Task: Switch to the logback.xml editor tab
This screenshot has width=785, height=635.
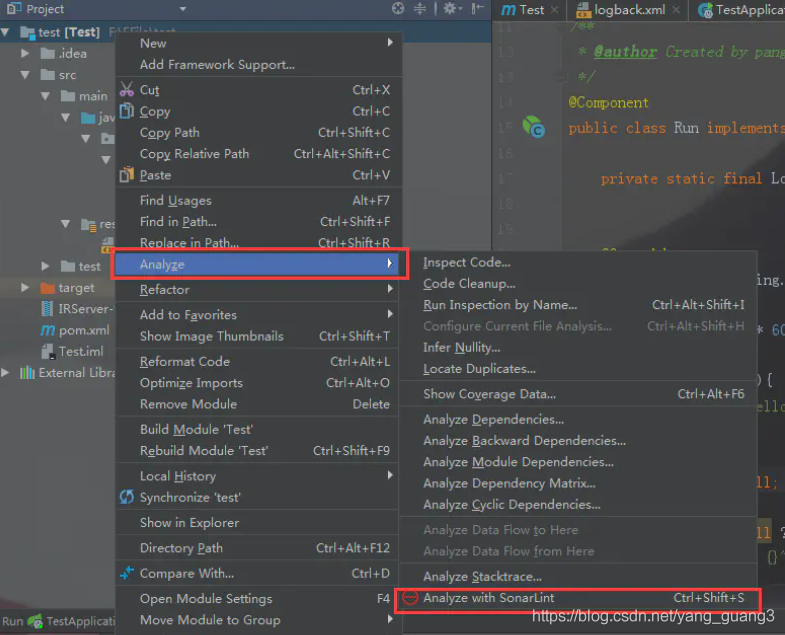Action: (627, 10)
